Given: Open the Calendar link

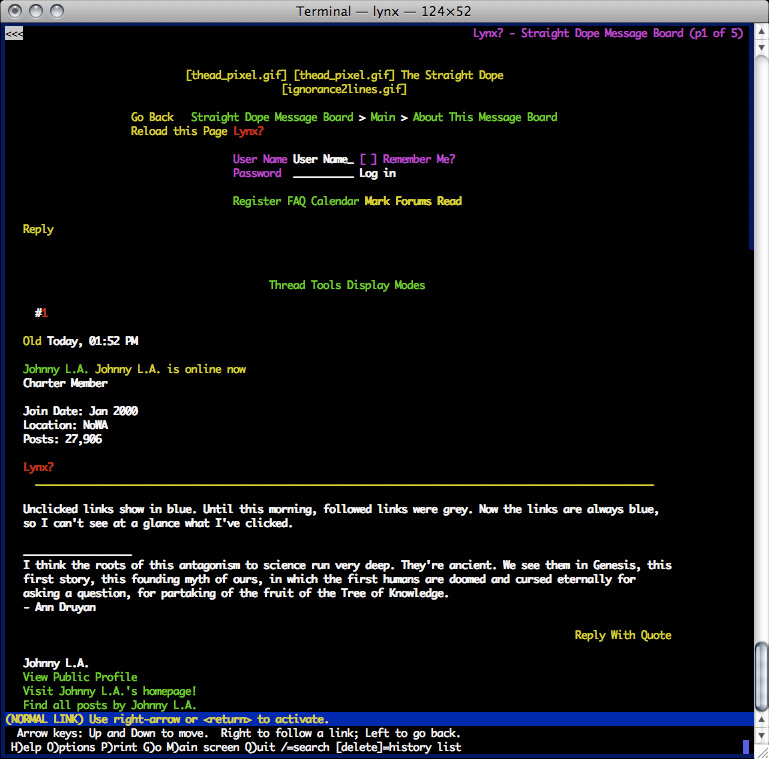Looking at the screenshot, I should point(335,202).
